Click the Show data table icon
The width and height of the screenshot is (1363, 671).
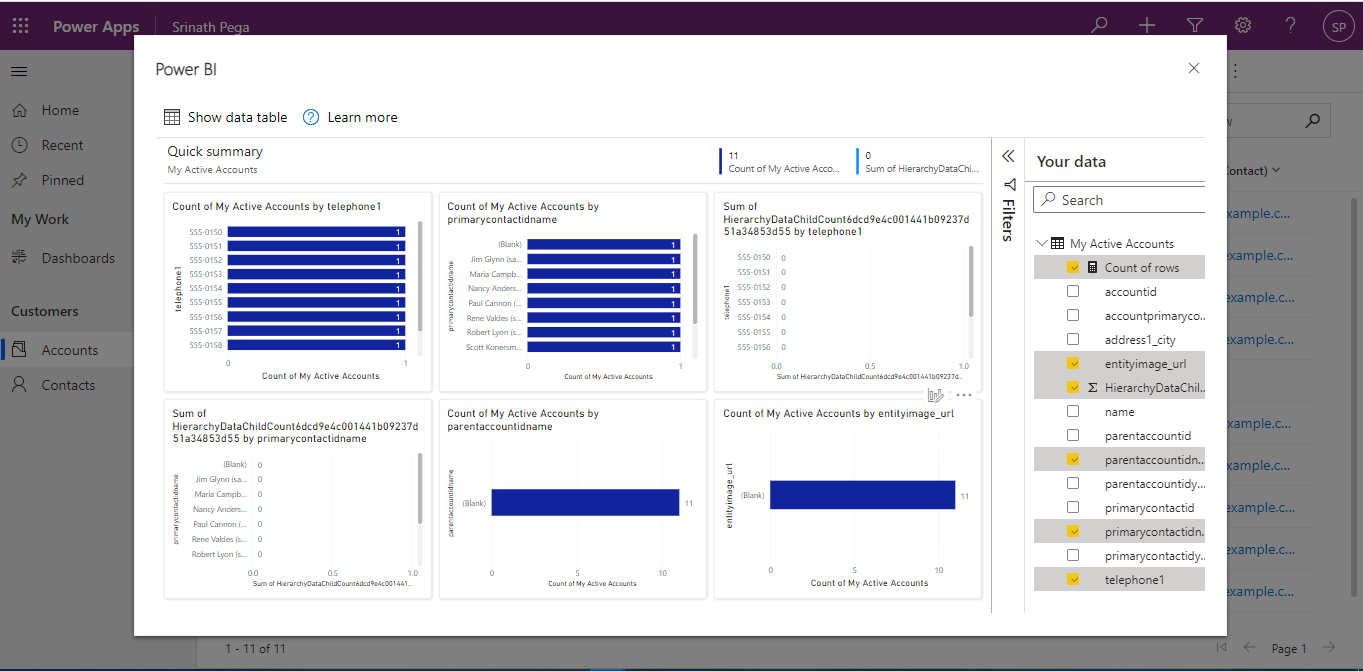[x=172, y=117]
